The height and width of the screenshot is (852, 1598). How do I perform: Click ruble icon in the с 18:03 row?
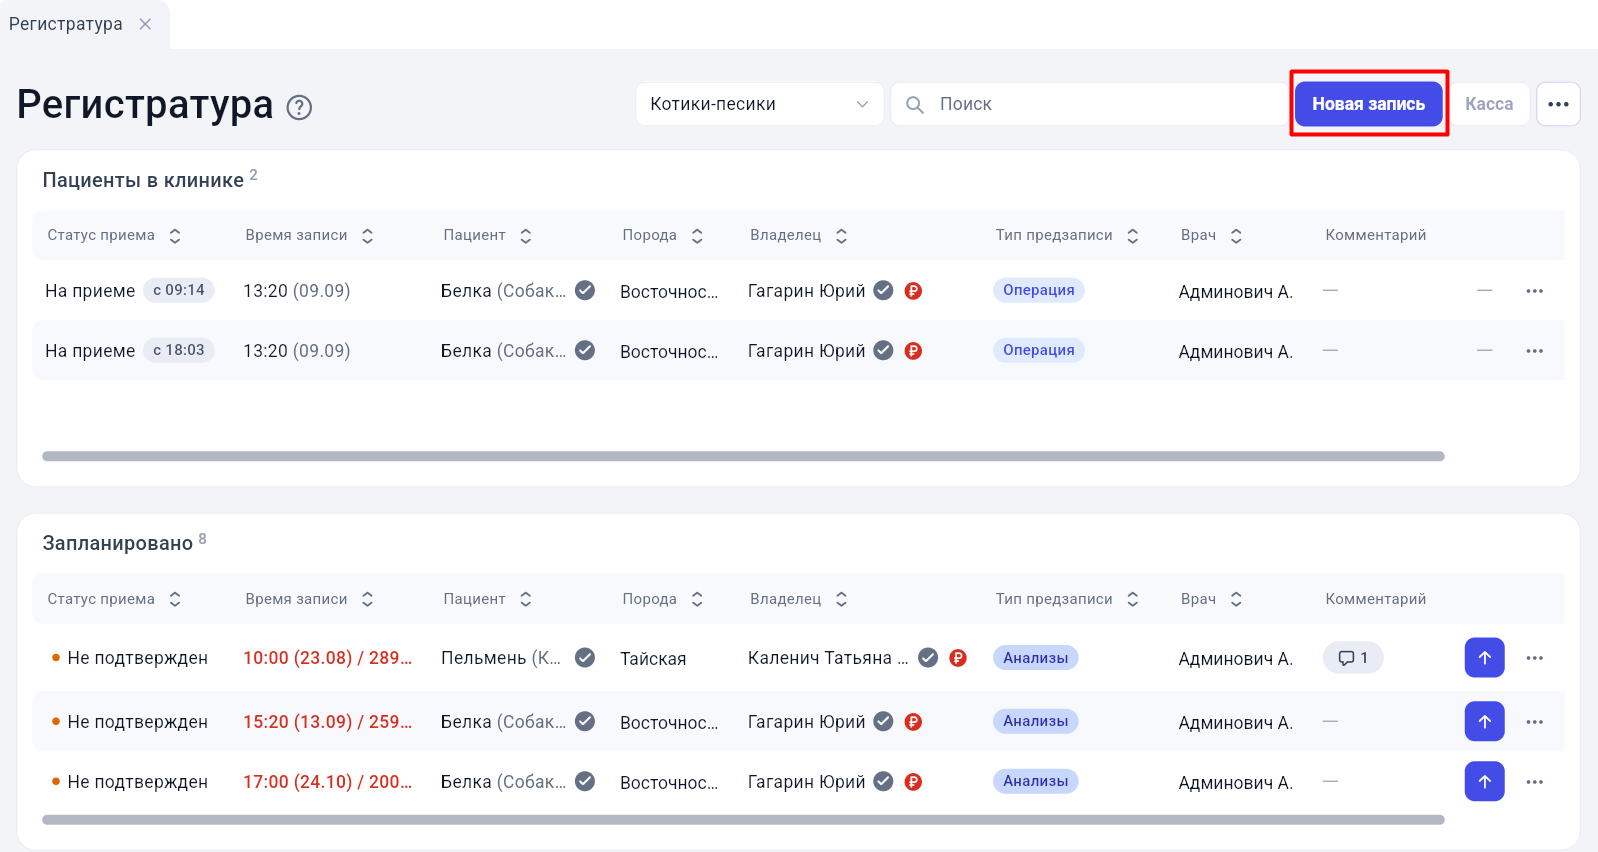pyautogui.click(x=913, y=351)
